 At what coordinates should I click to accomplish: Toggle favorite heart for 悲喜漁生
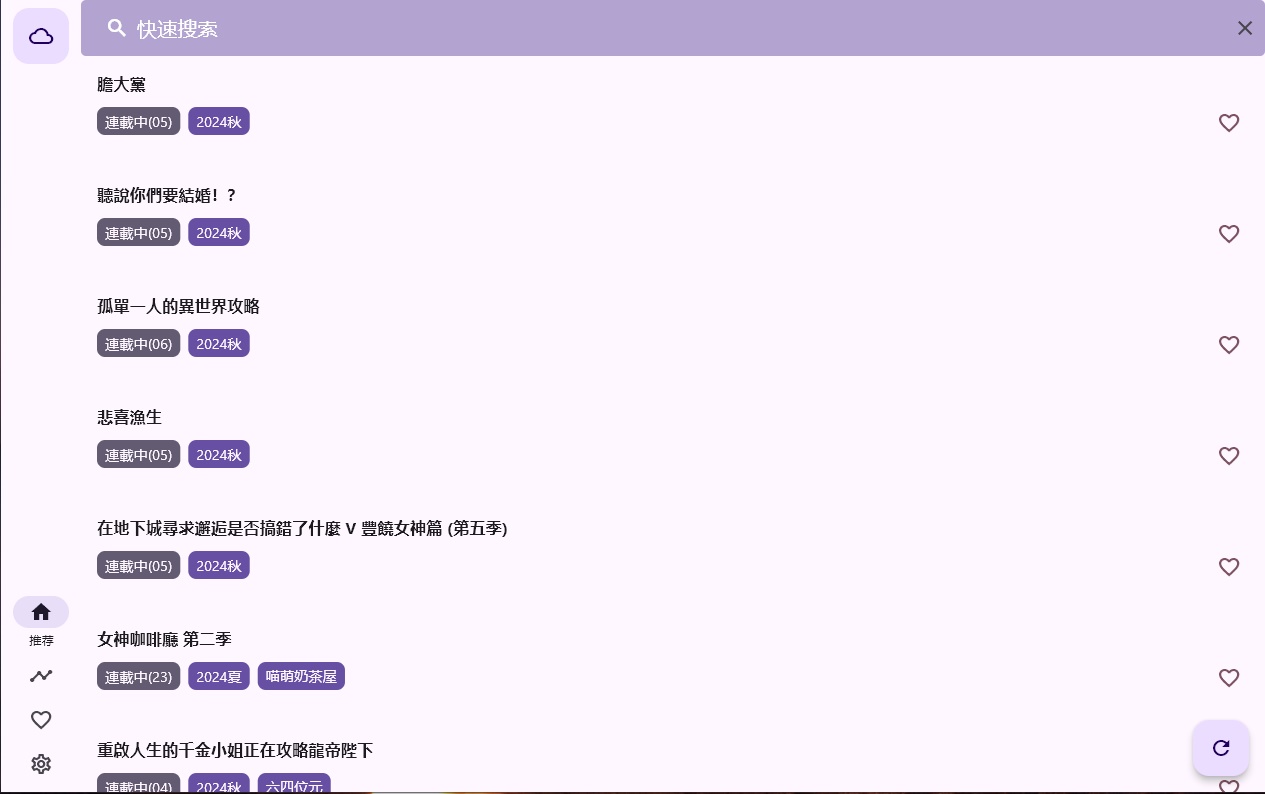[1229, 456]
